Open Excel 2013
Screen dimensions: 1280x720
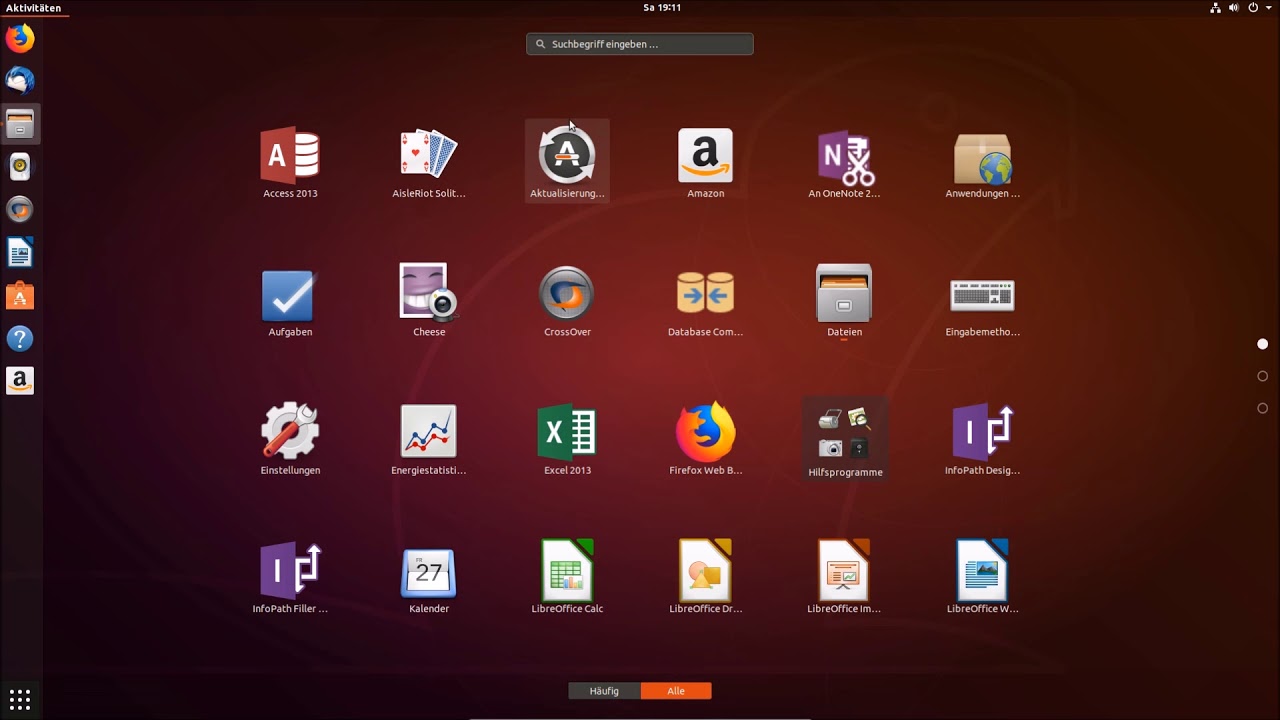(x=567, y=439)
